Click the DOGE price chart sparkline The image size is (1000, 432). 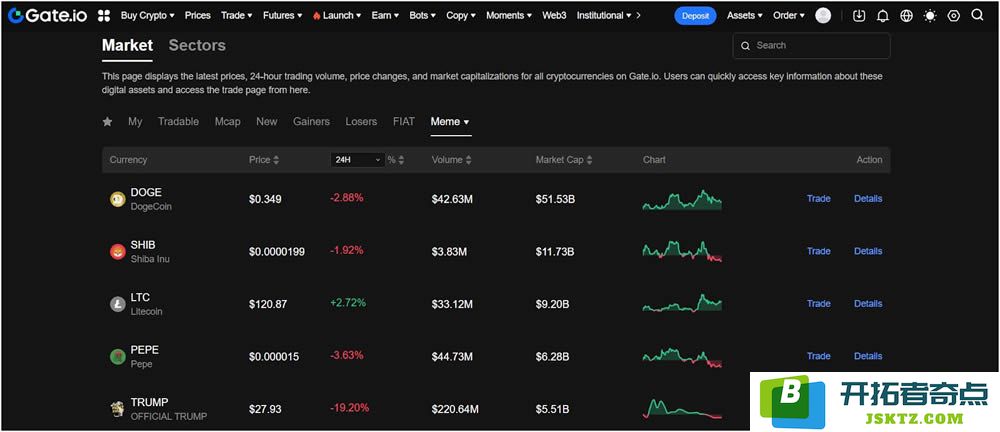(682, 200)
